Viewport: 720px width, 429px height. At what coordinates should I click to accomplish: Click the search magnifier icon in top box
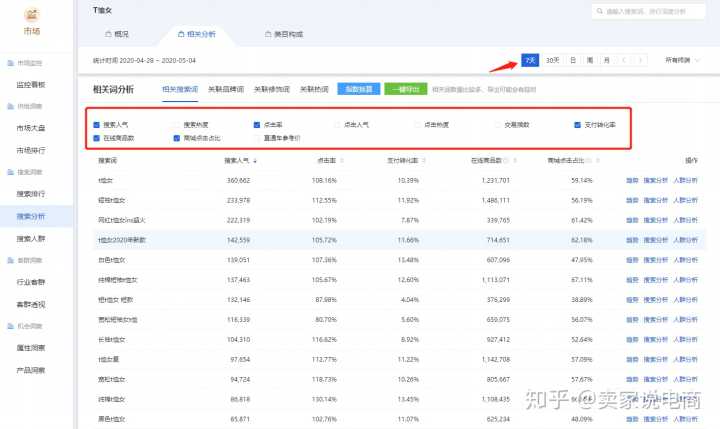pyautogui.click(x=600, y=11)
